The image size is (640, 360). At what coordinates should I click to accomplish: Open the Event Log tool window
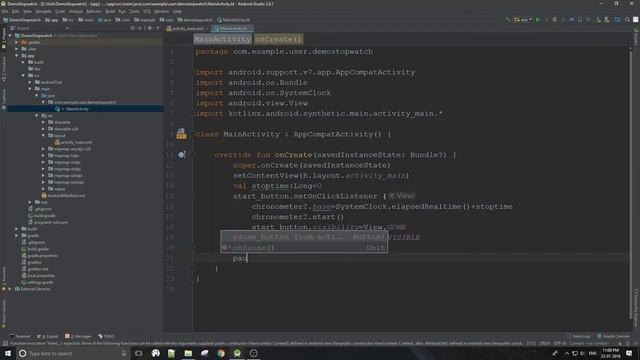(x=578, y=336)
